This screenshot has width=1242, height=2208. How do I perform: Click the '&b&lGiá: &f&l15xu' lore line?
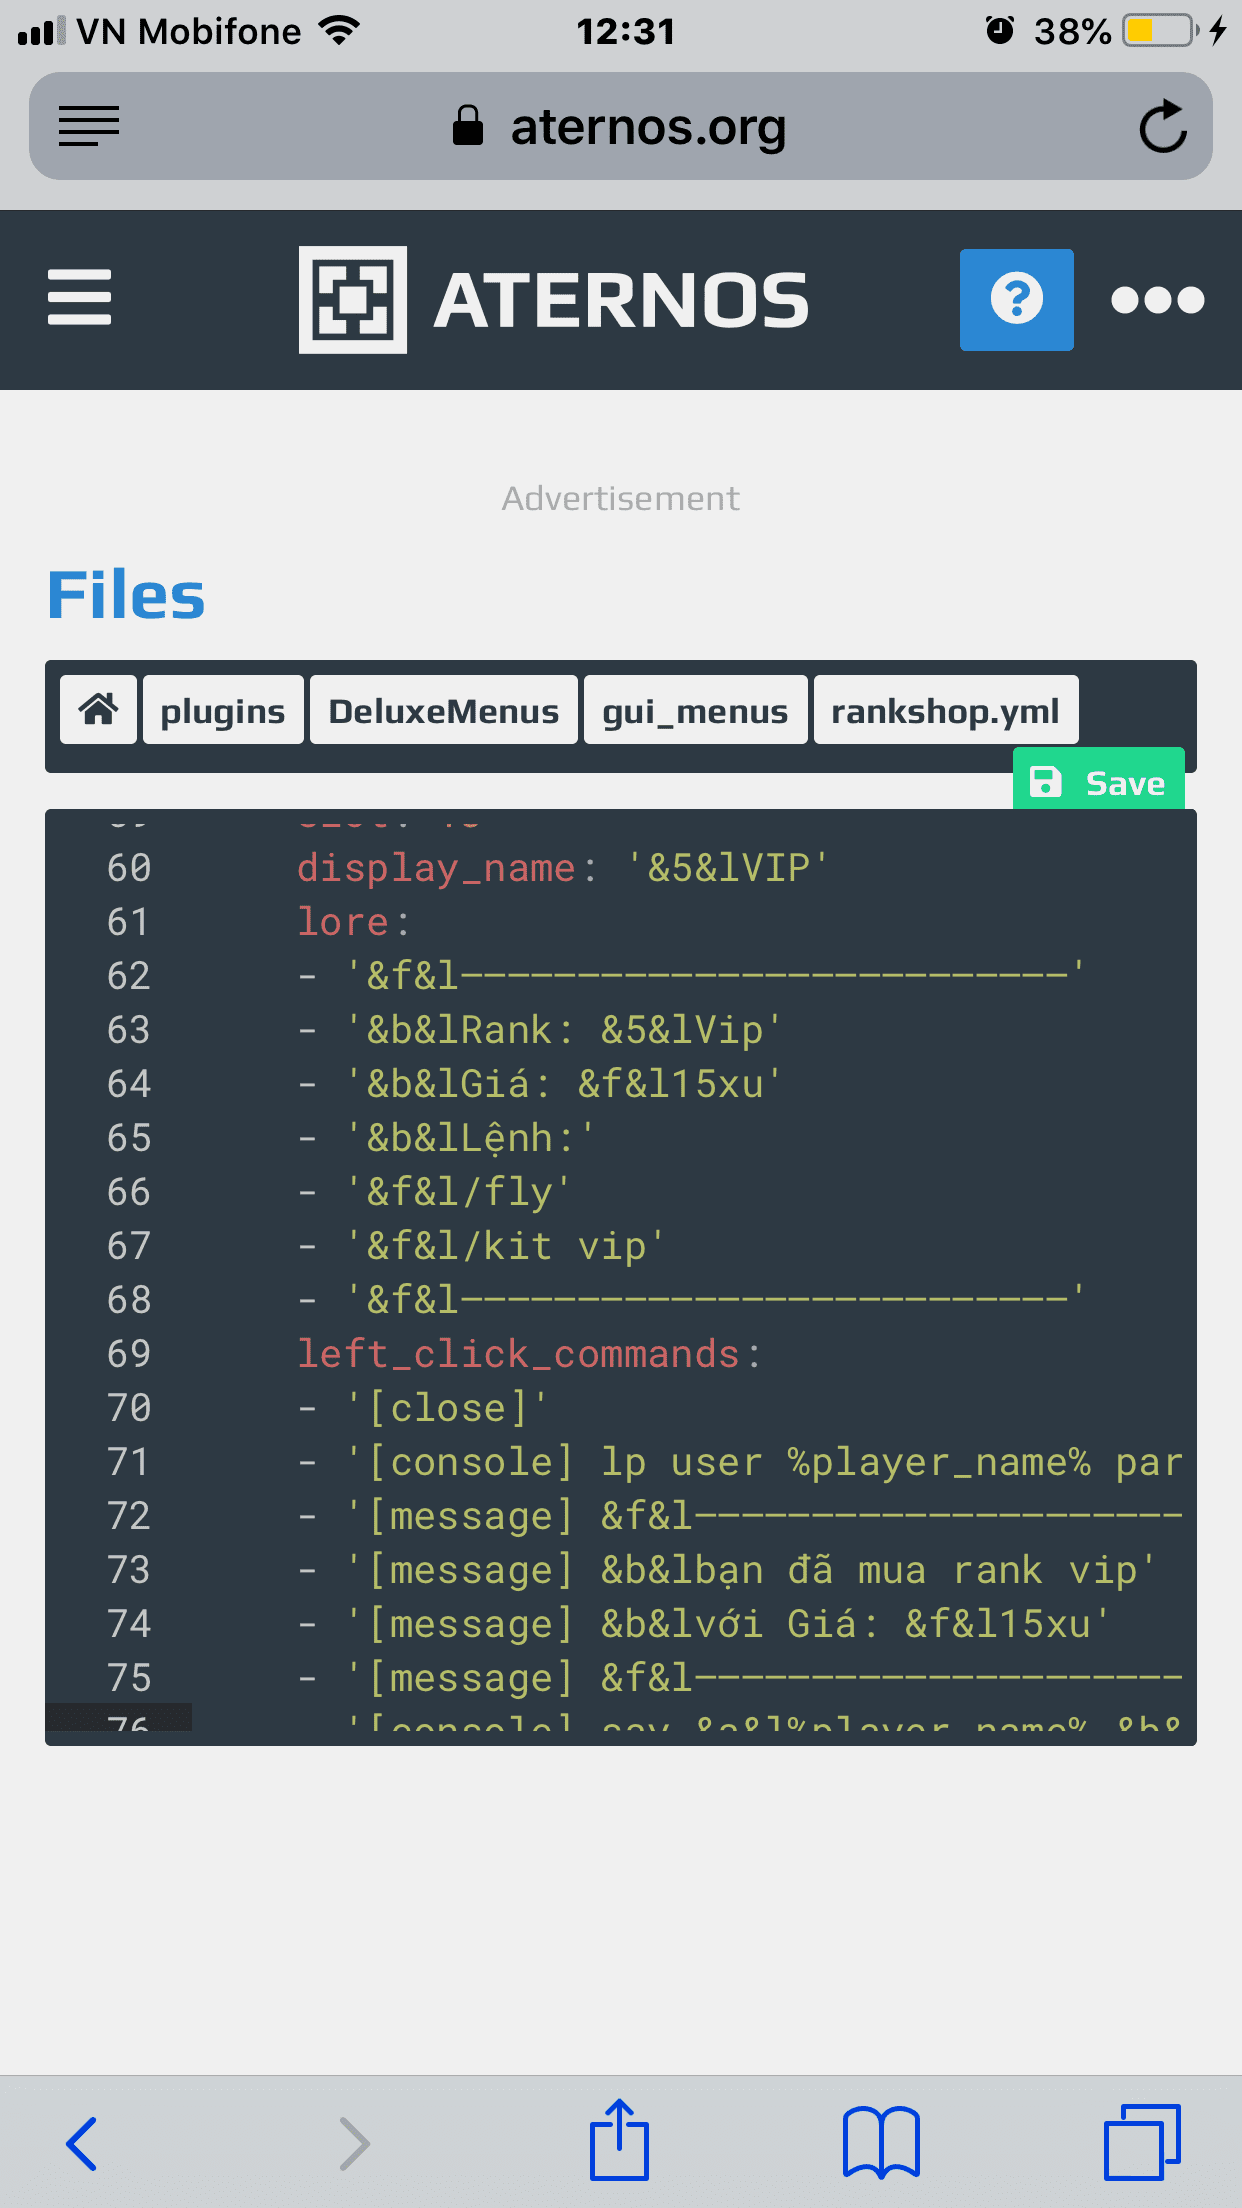tap(541, 1084)
